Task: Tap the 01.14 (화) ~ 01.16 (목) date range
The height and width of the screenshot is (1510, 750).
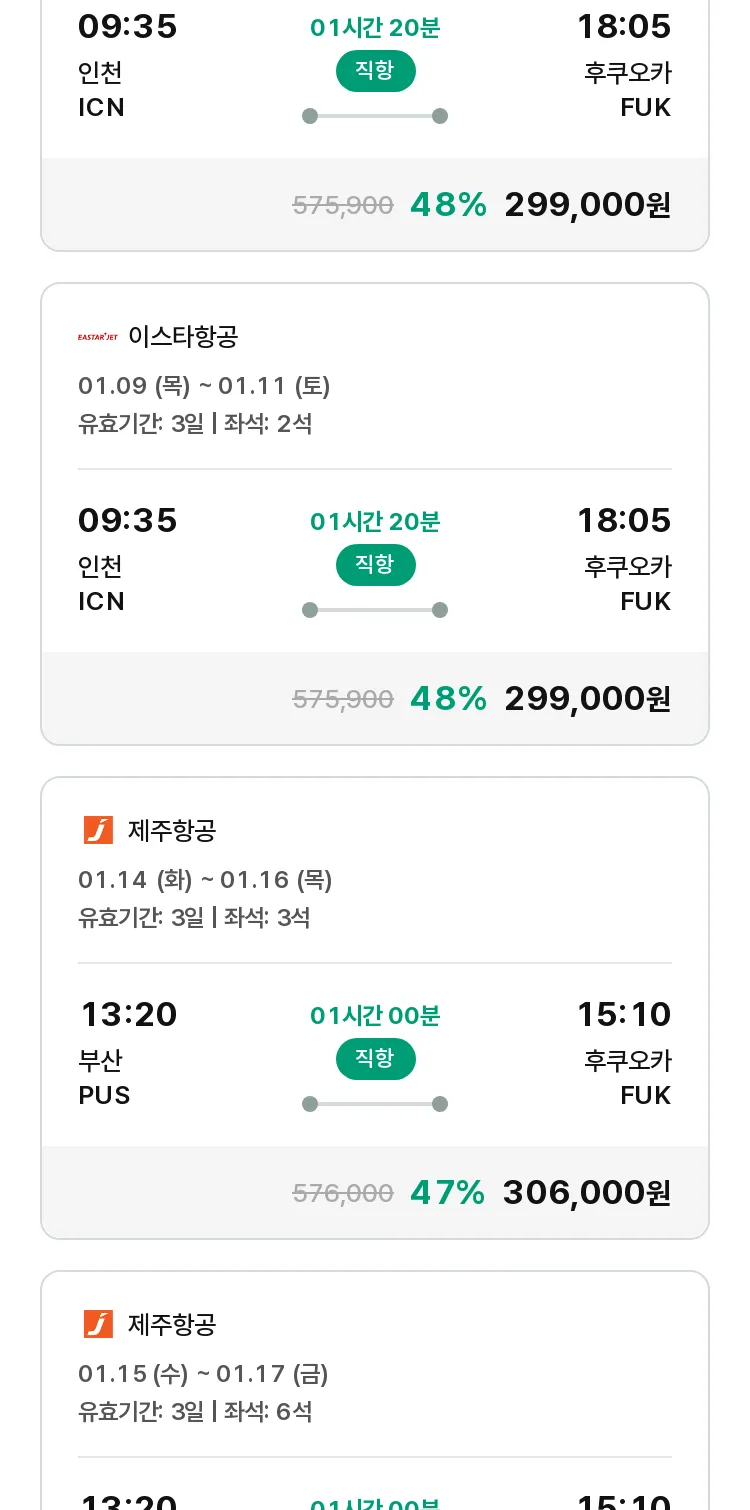Action: [x=205, y=880]
